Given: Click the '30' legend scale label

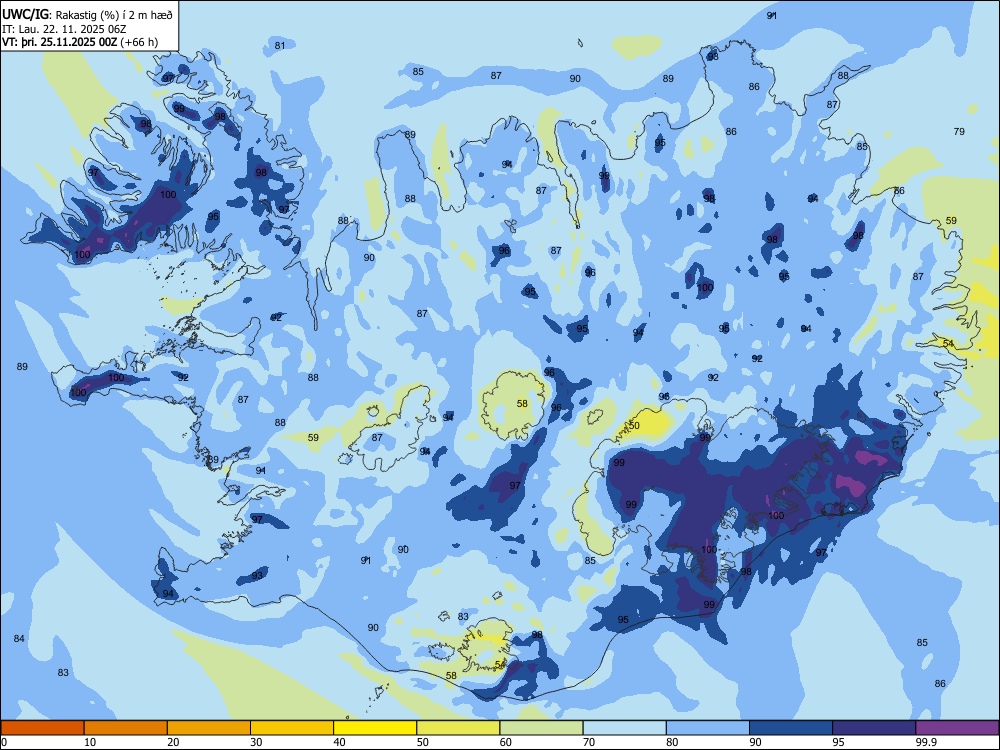Looking at the screenshot, I should [x=256, y=742].
